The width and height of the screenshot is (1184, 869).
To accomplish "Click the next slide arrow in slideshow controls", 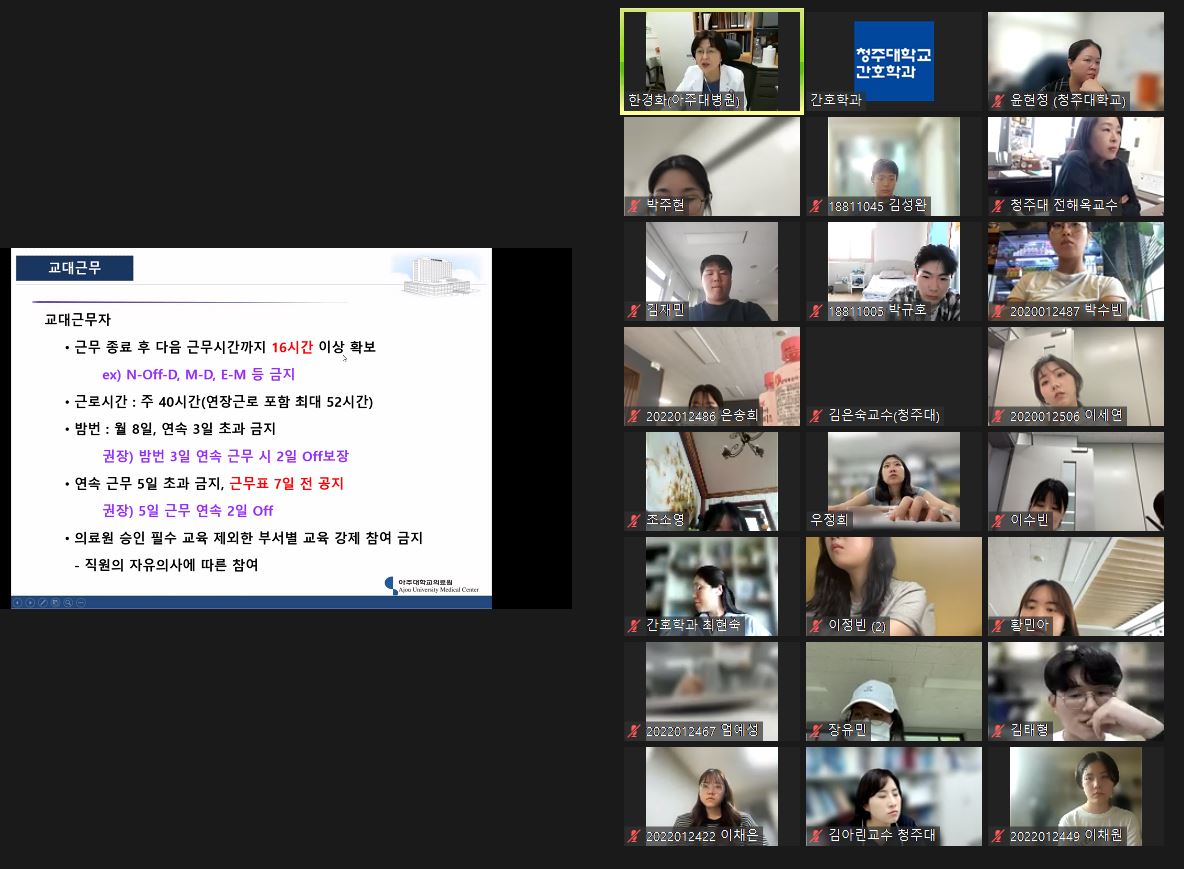I will click(x=30, y=603).
